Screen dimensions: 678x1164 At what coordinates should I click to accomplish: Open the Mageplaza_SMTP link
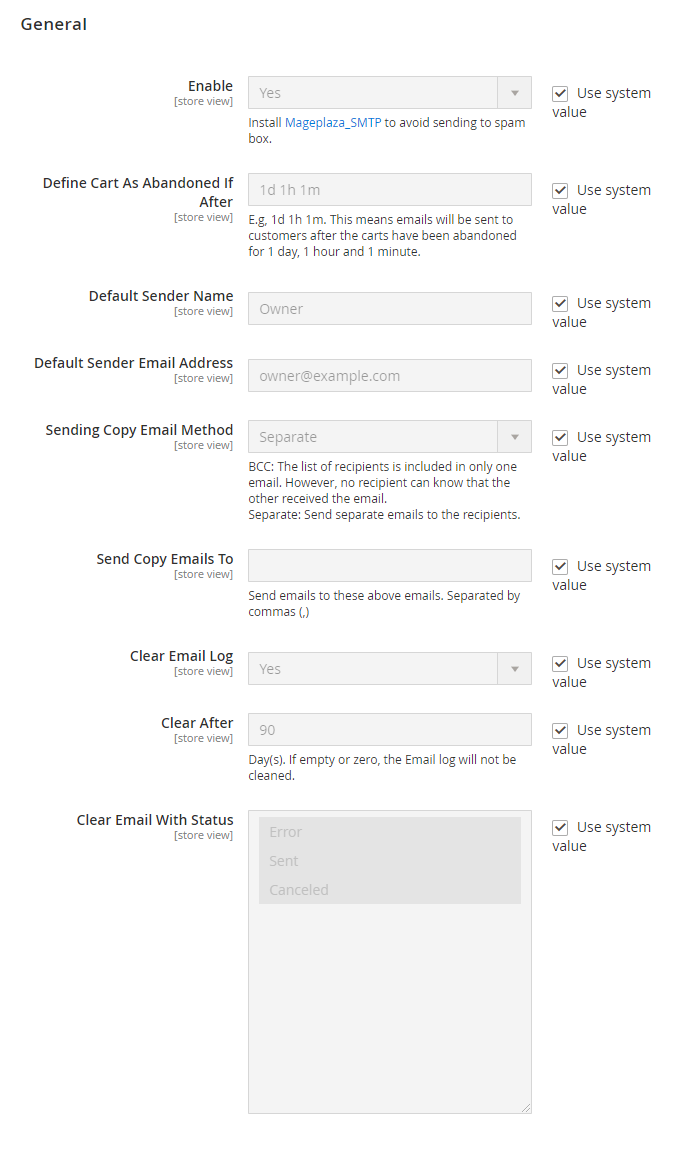click(x=333, y=123)
